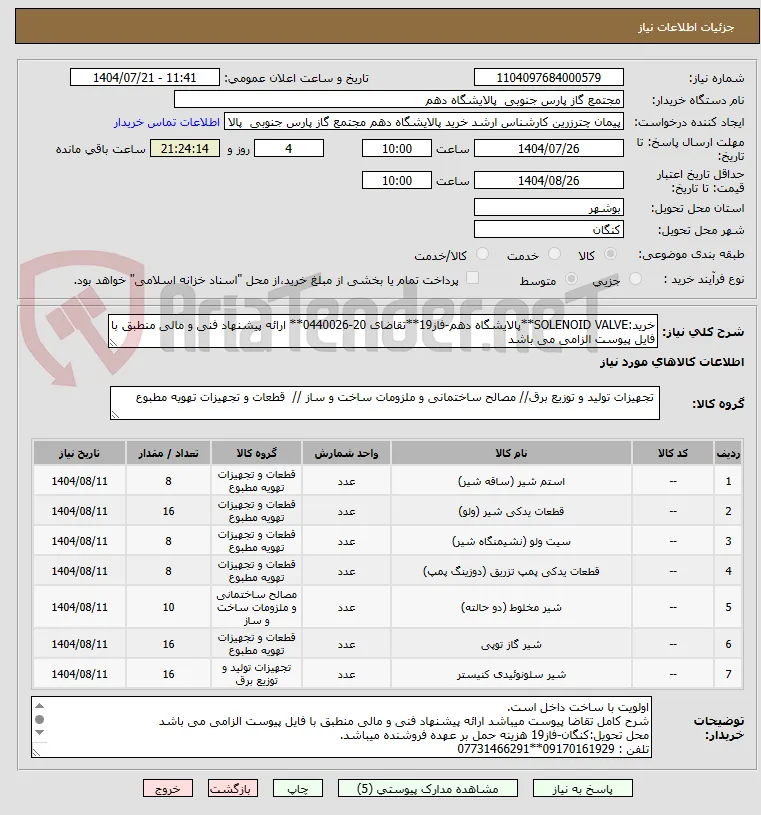Click the تعداد / مقدار column header
The height and width of the screenshot is (815, 761).
168,453
